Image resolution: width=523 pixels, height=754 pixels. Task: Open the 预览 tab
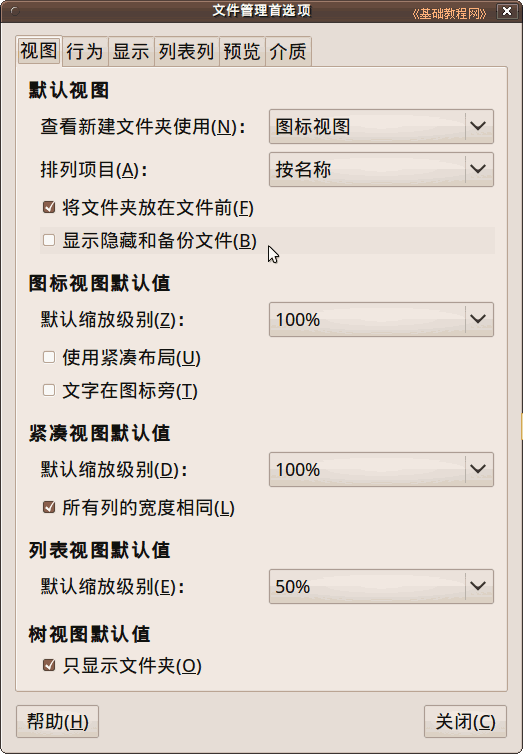[x=242, y=51]
